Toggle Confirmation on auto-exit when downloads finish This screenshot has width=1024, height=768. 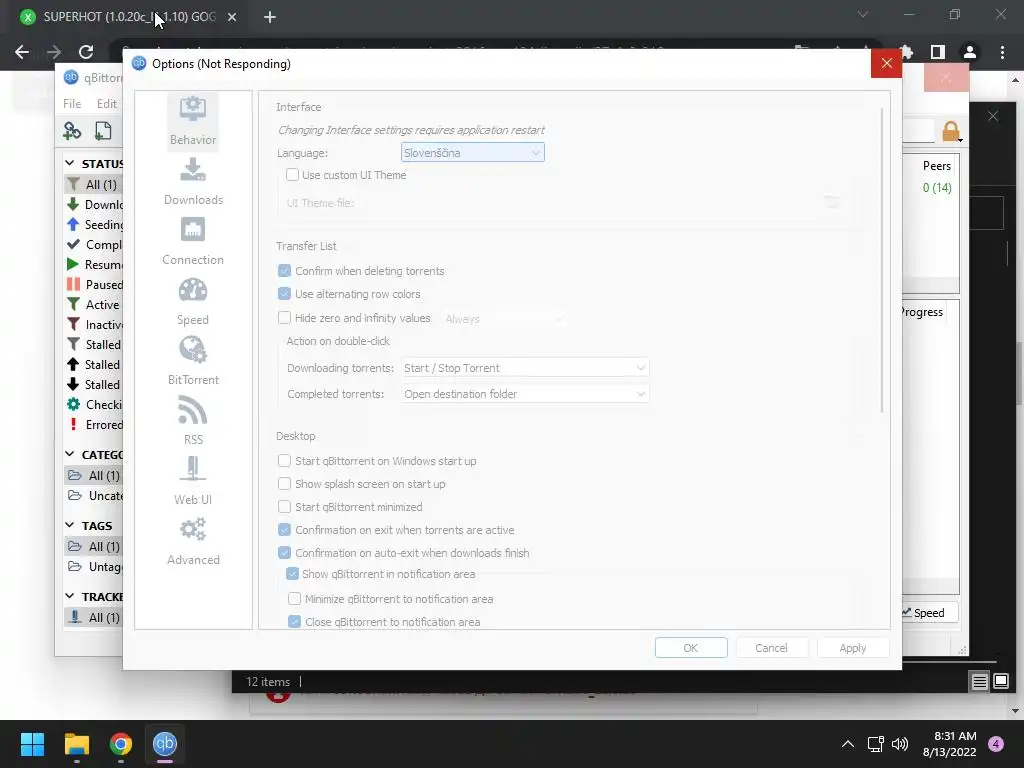pyautogui.click(x=284, y=553)
